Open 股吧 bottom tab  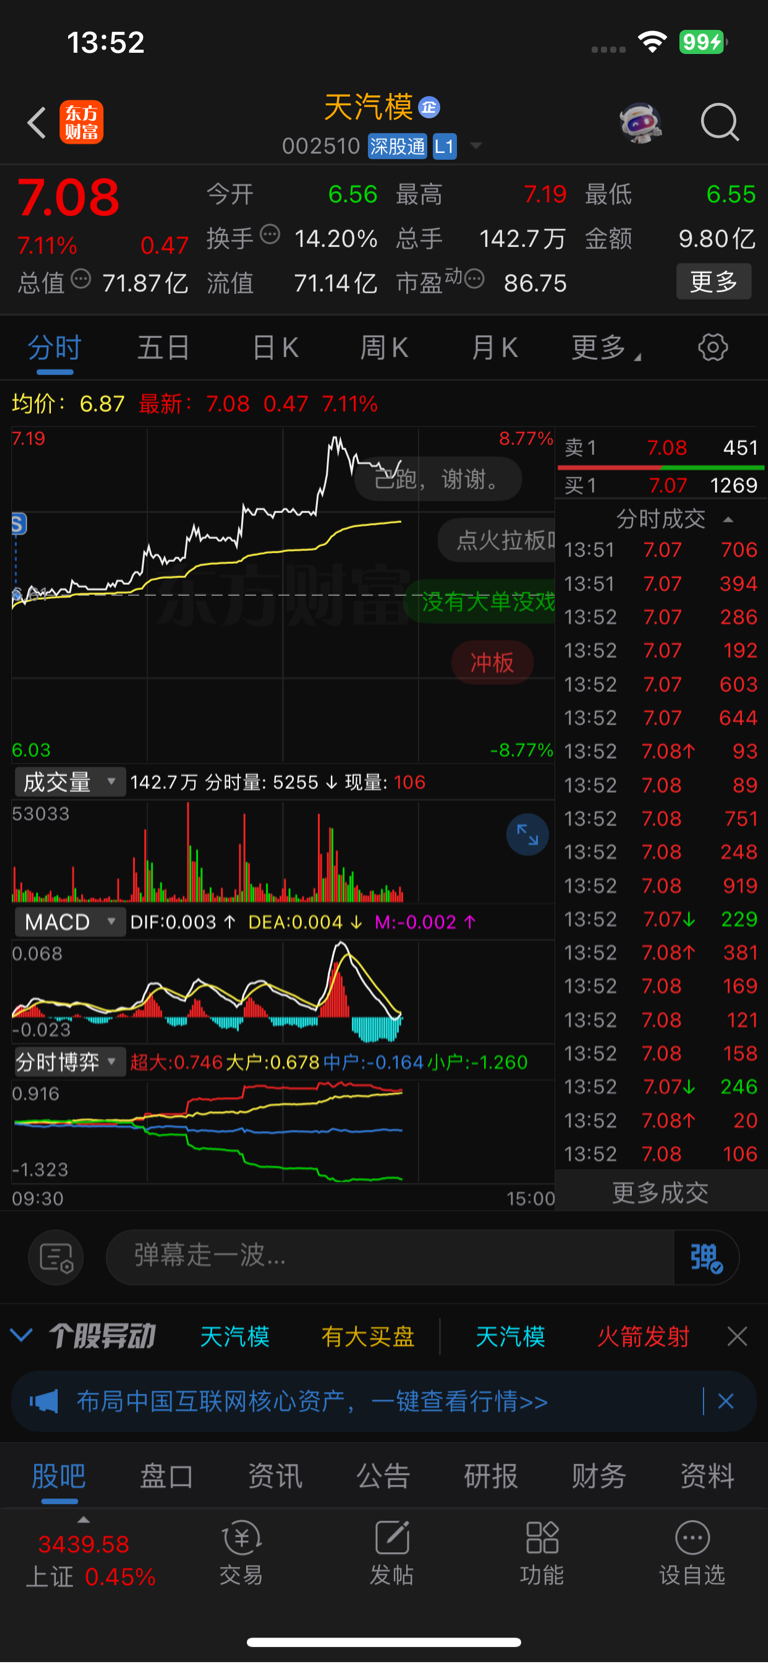[59, 1476]
